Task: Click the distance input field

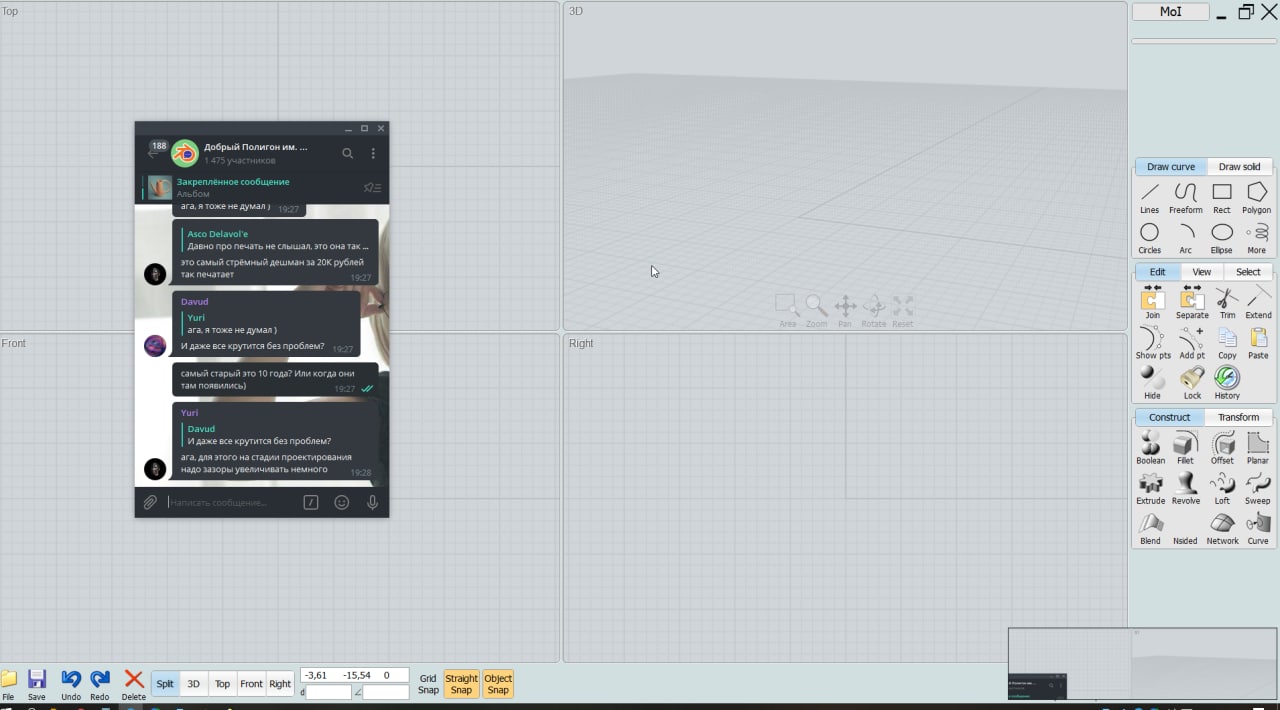Action: pyautogui.click(x=329, y=692)
